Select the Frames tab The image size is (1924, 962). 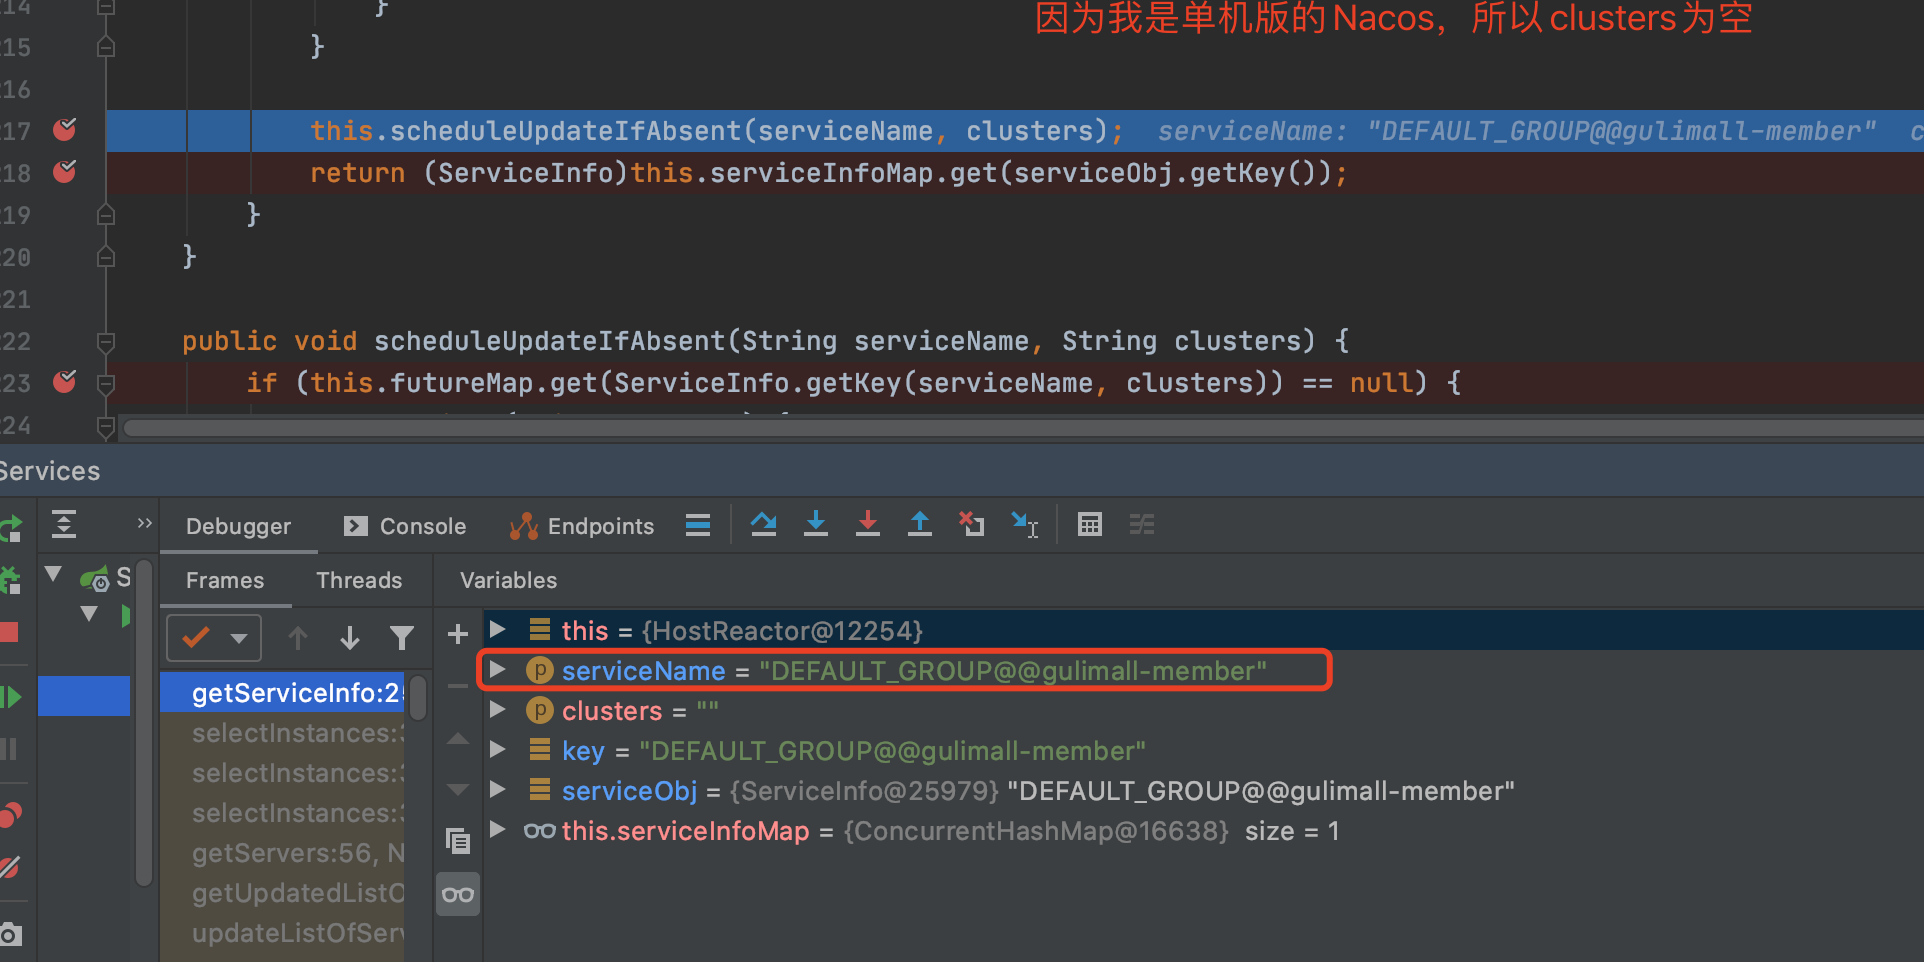point(225,580)
